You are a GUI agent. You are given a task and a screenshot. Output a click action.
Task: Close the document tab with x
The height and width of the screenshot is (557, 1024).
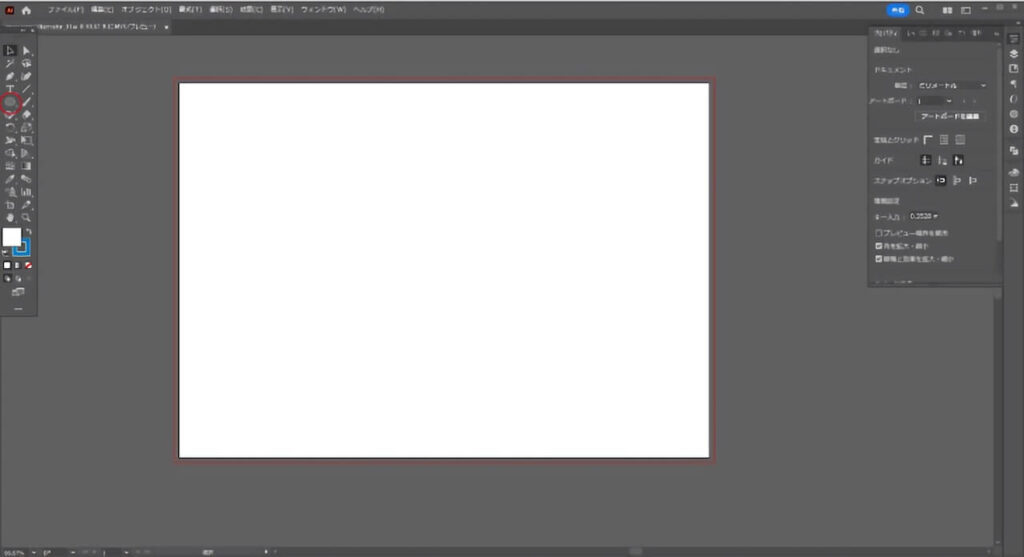coord(167,27)
